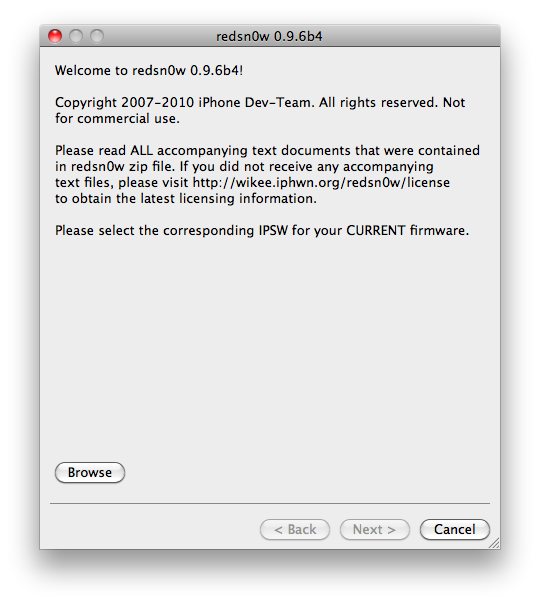The width and height of the screenshot is (540, 604).
Task: Click the grayed-out Next > button
Action: point(374,529)
